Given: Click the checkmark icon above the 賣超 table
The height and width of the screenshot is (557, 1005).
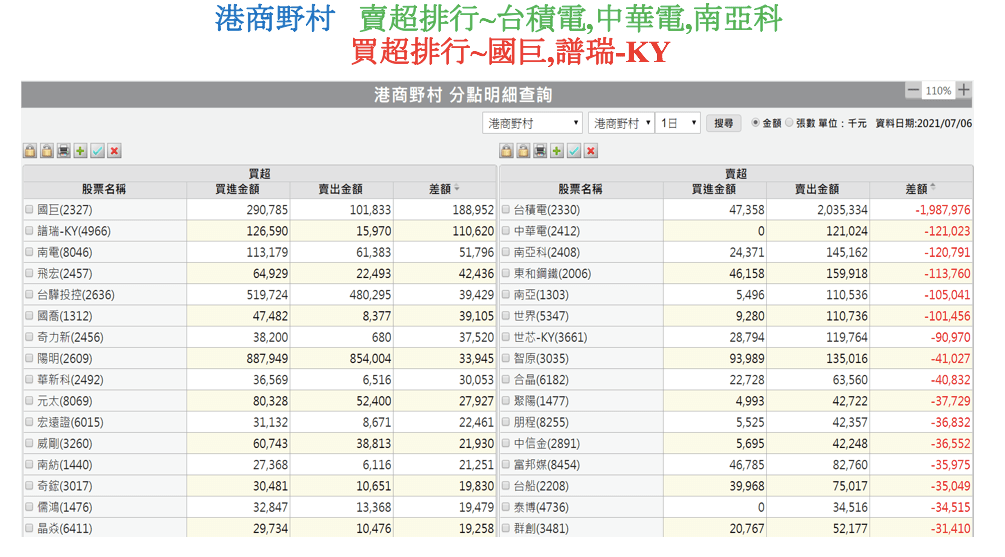Looking at the screenshot, I should tap(574, 151).
